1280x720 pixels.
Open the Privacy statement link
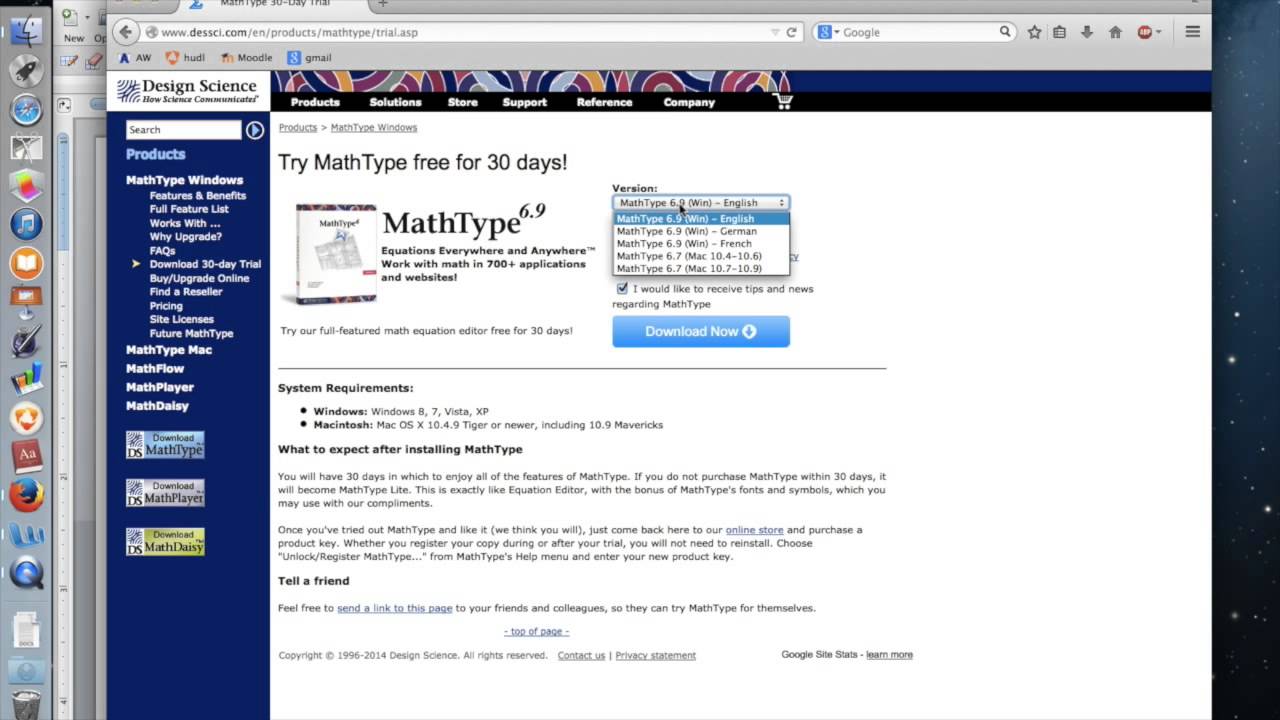[x=656, y=656]
